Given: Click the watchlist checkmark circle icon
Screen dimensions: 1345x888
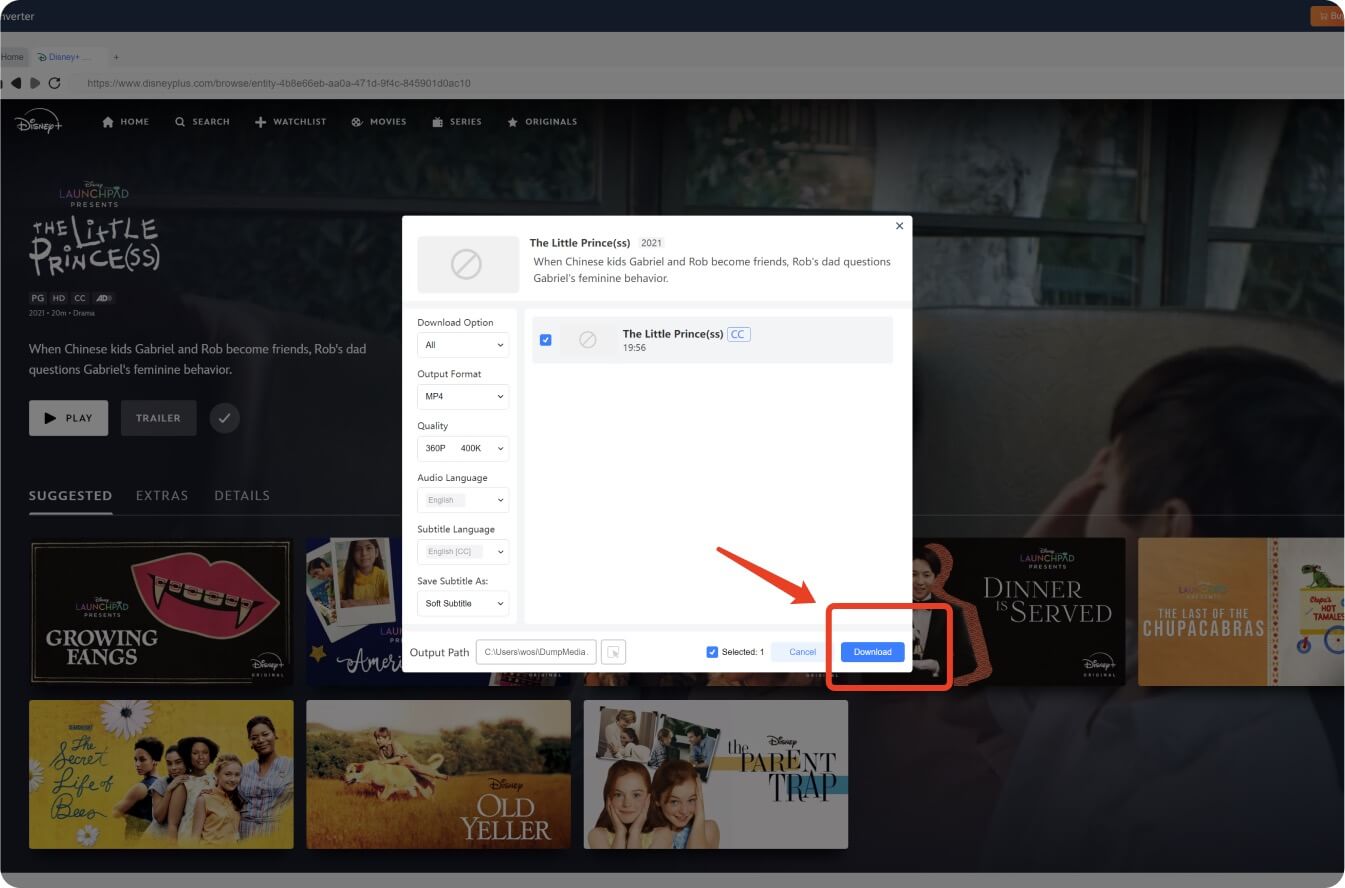Looking at the screenshot, I should pos(225,418).
